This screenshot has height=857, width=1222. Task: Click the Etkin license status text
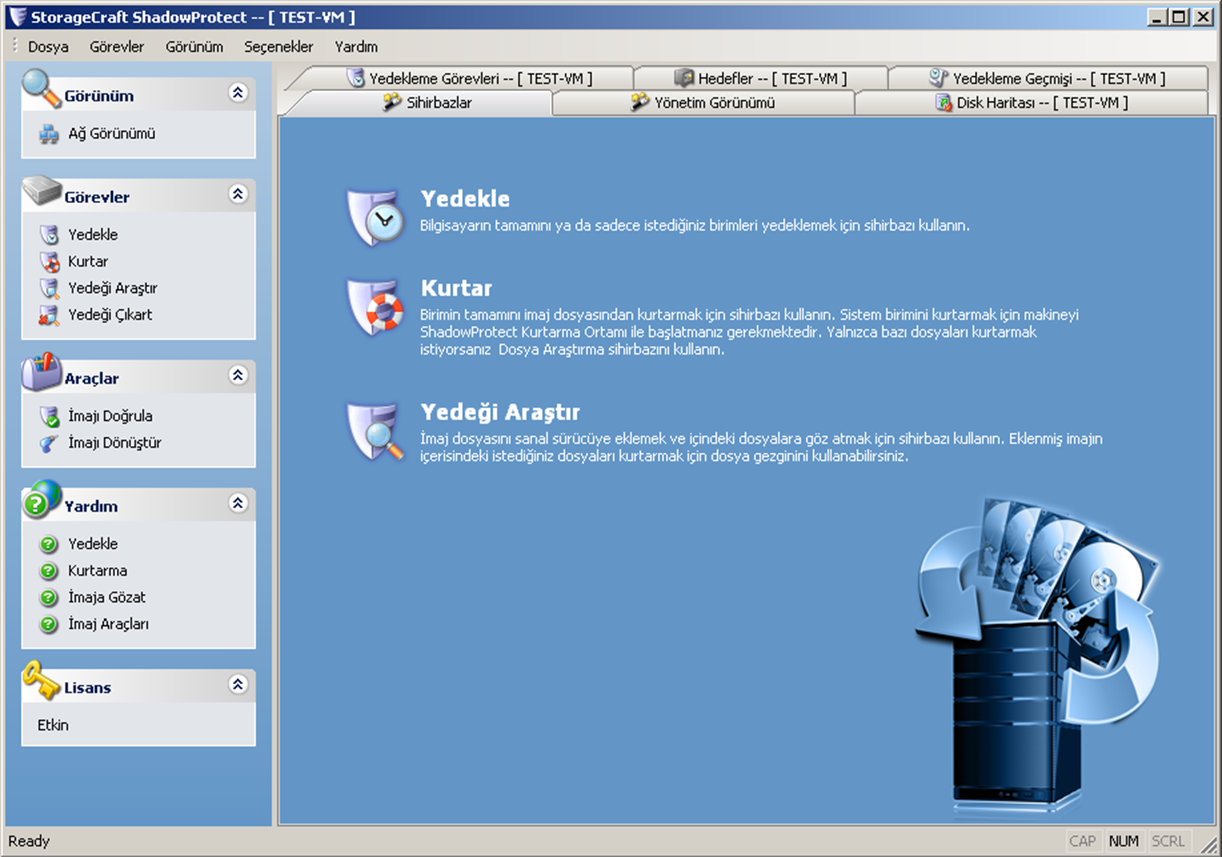pos(53,726)
